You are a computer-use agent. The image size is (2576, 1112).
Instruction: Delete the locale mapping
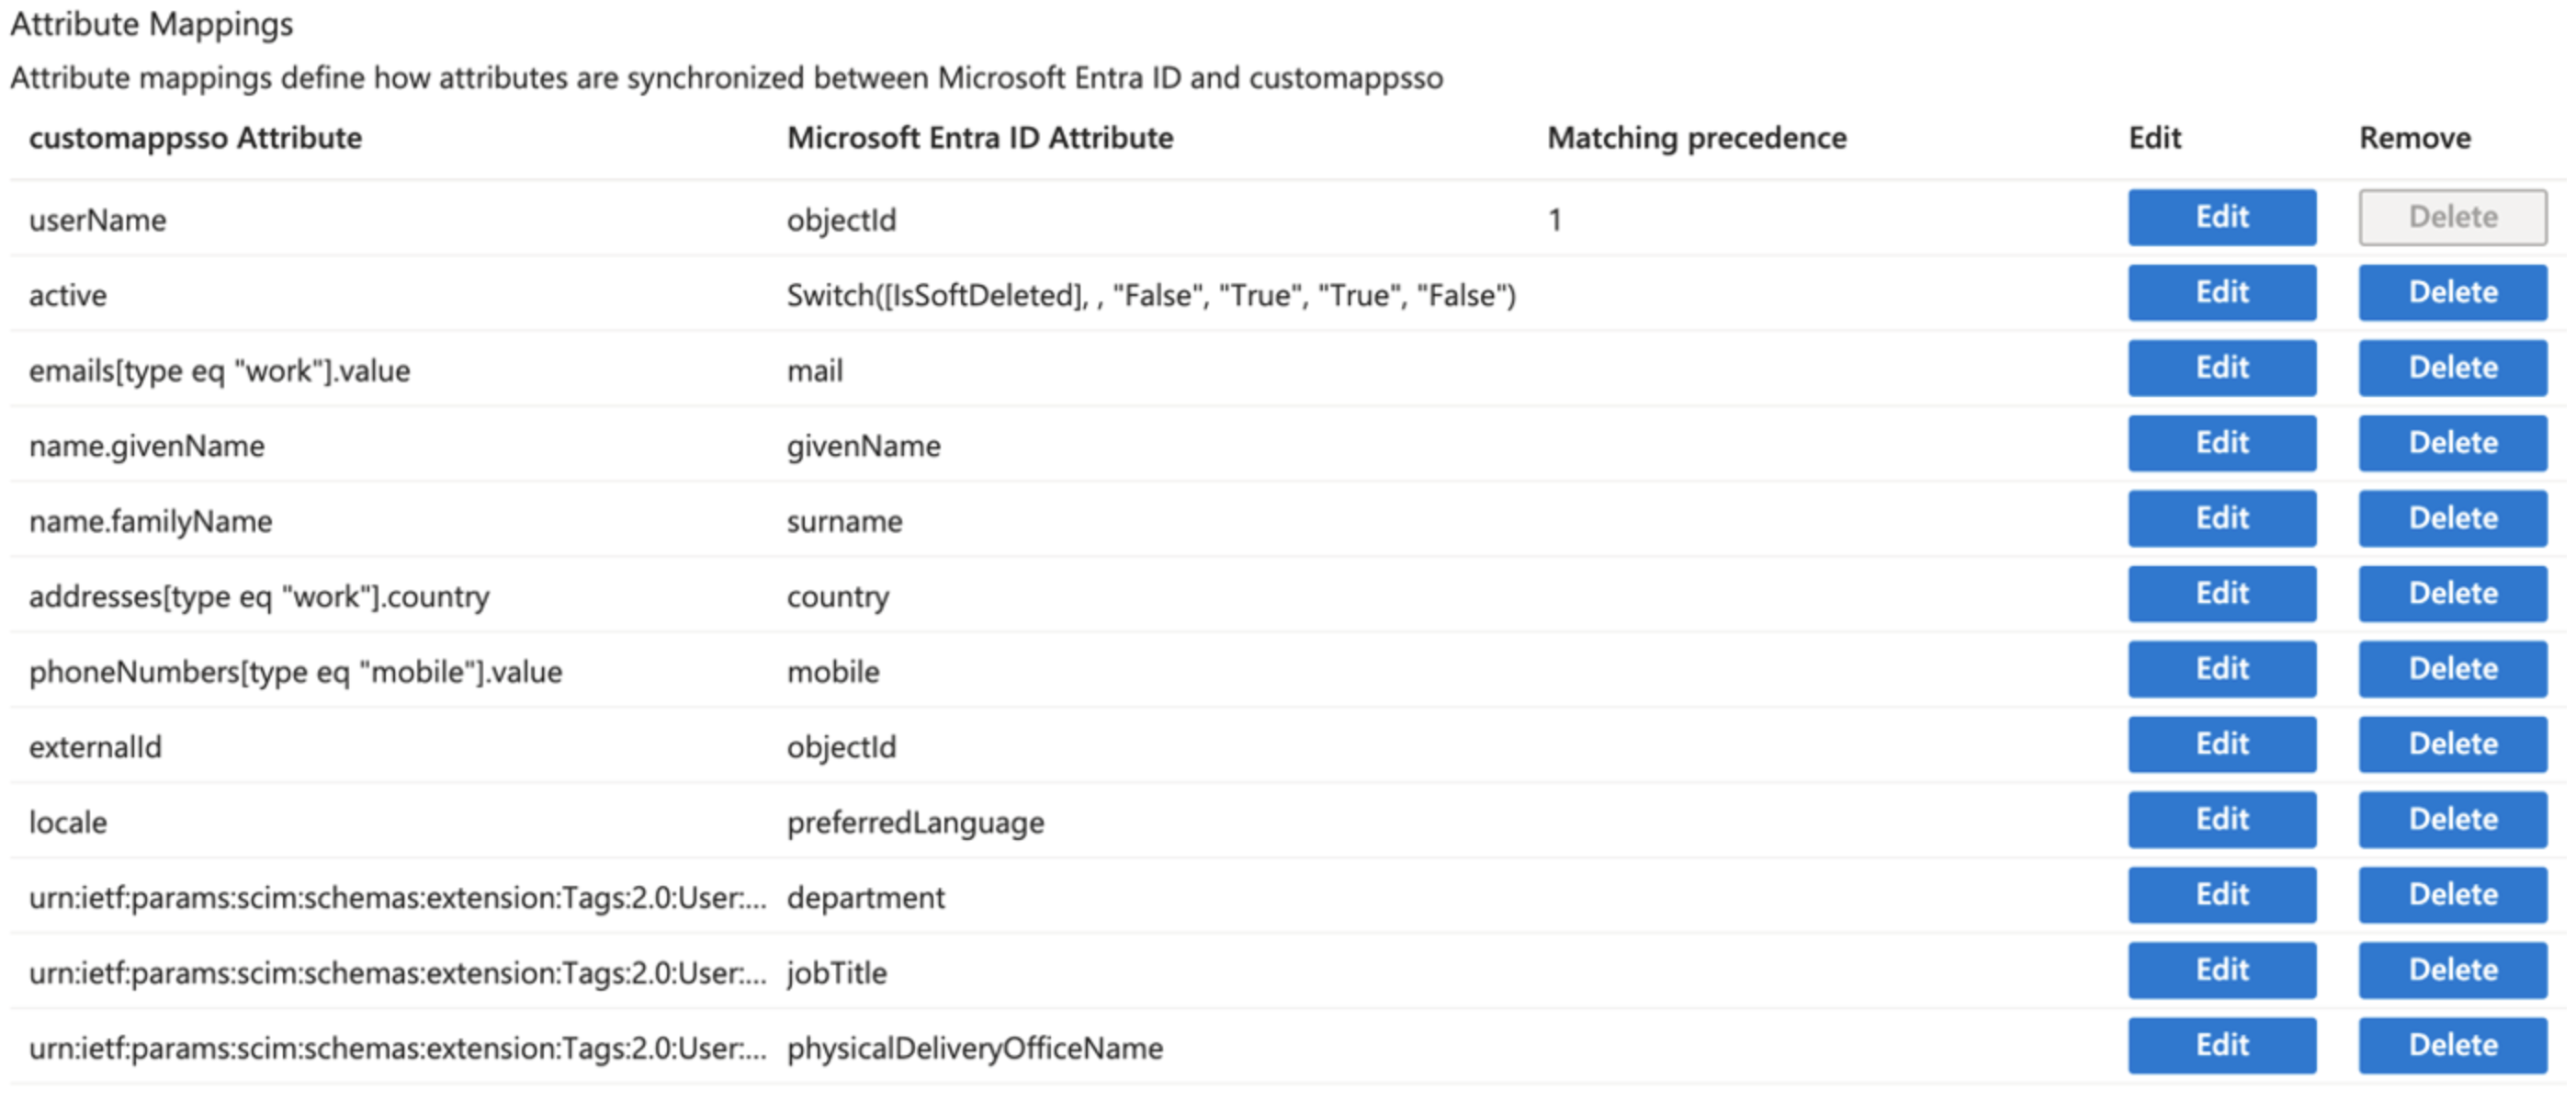pos(2453,820)
